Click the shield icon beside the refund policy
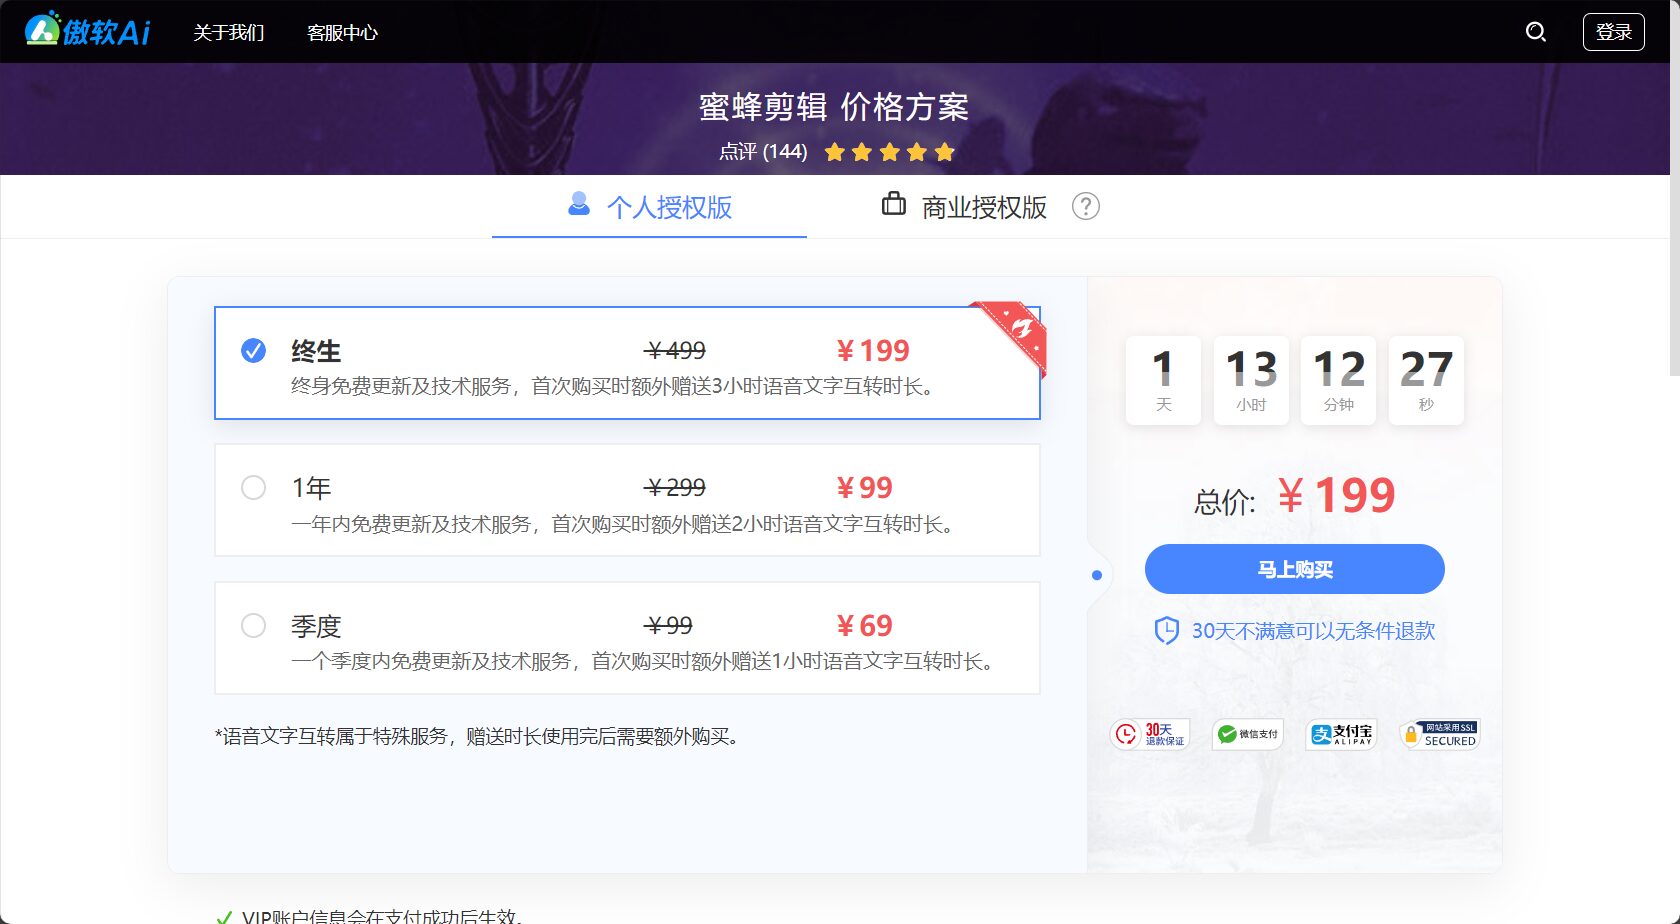1680x924 pixels. (x=1166, y=631)
